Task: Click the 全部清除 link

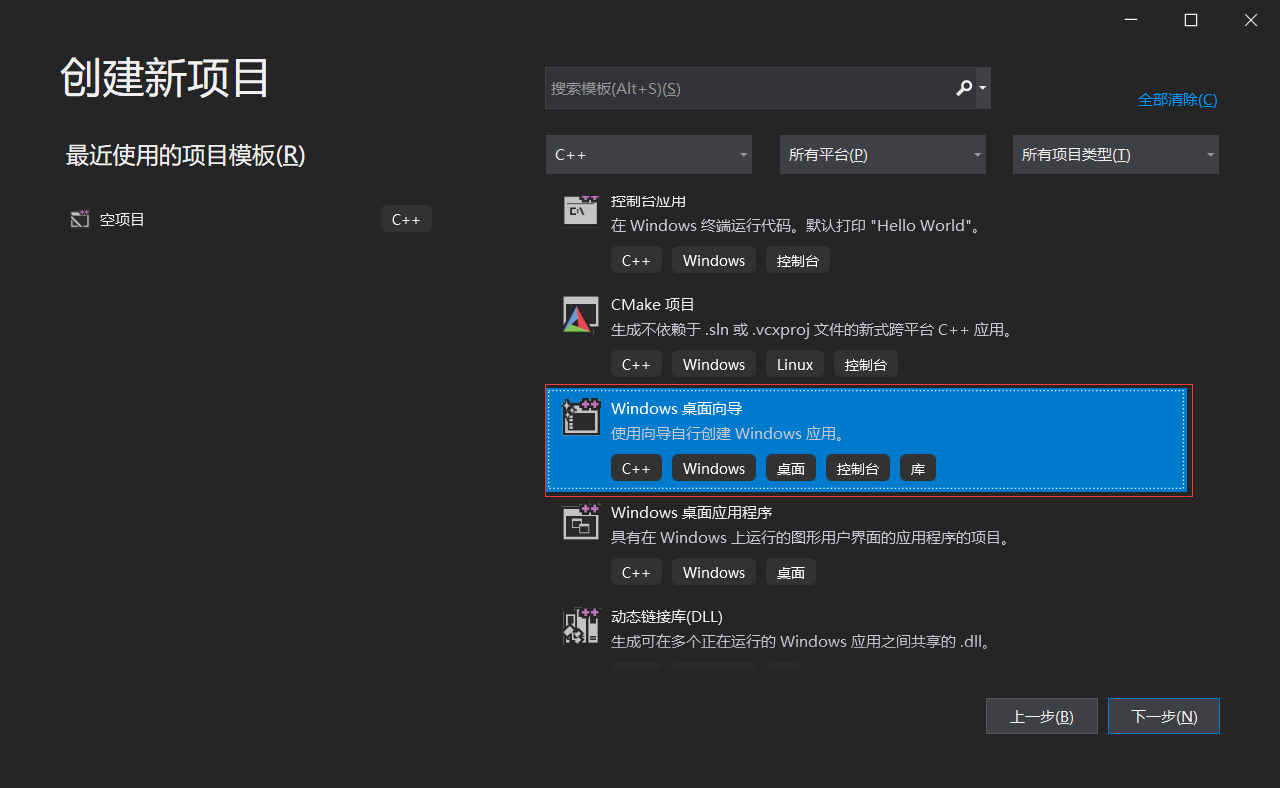Action: (x=1177, y=99)
